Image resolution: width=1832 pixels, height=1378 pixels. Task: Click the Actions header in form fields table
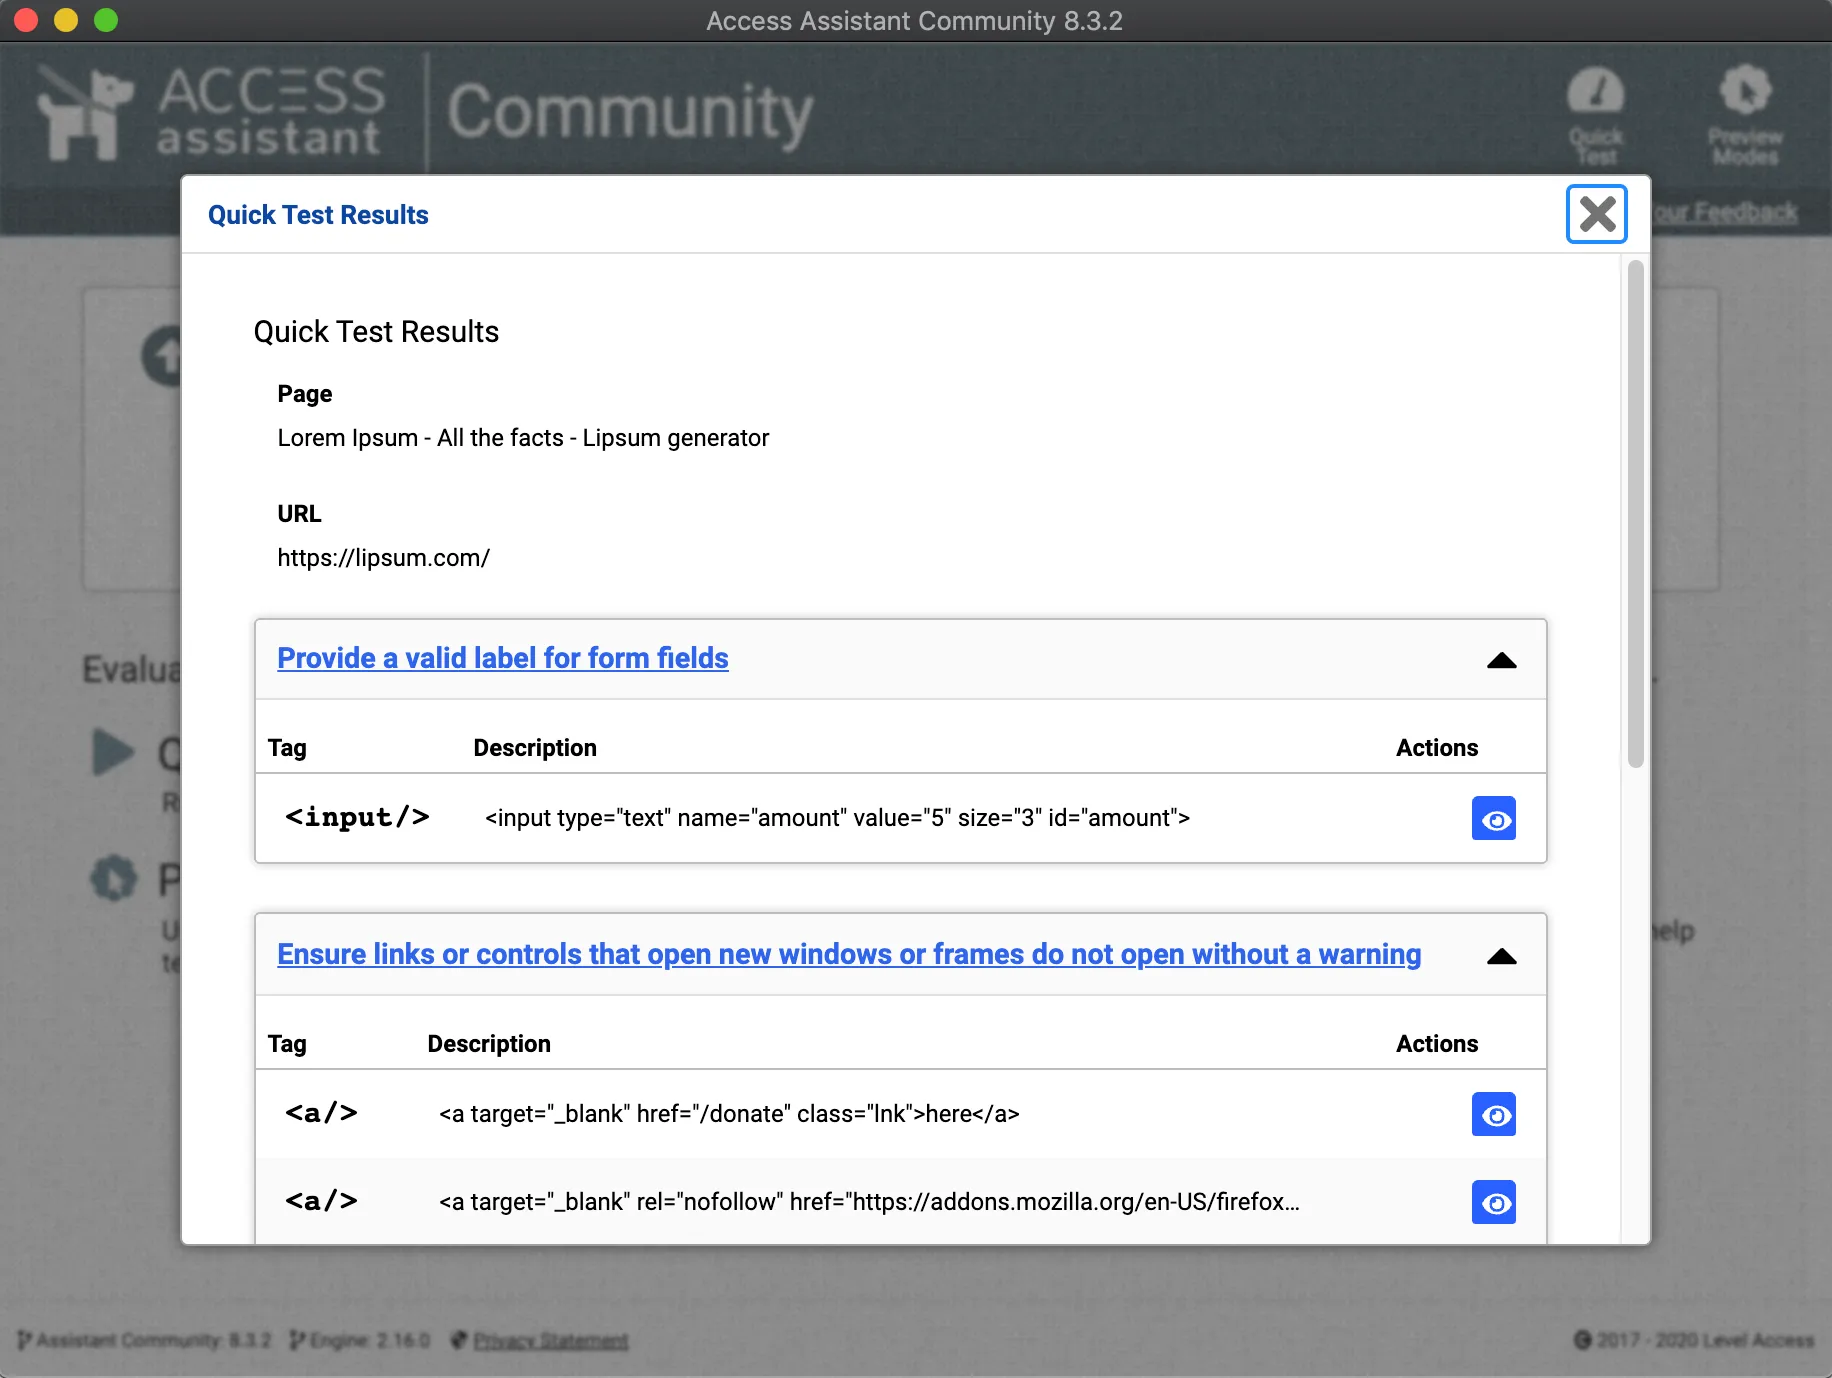[1436, 748]
